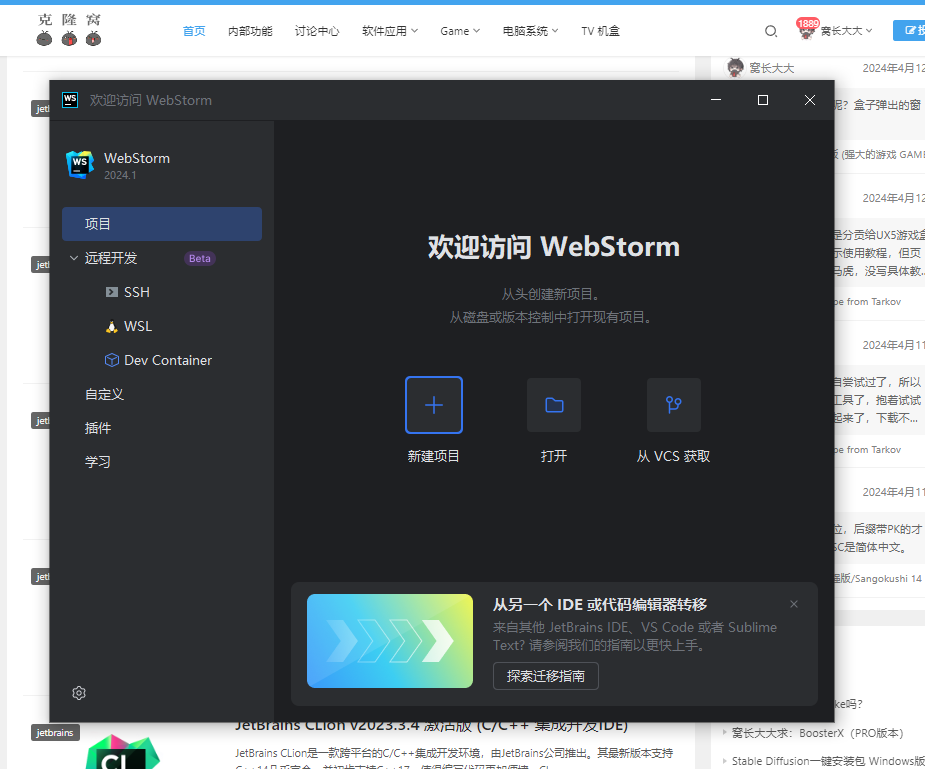
Task: Click the version text 2024.1
Action: coord(120,175)
